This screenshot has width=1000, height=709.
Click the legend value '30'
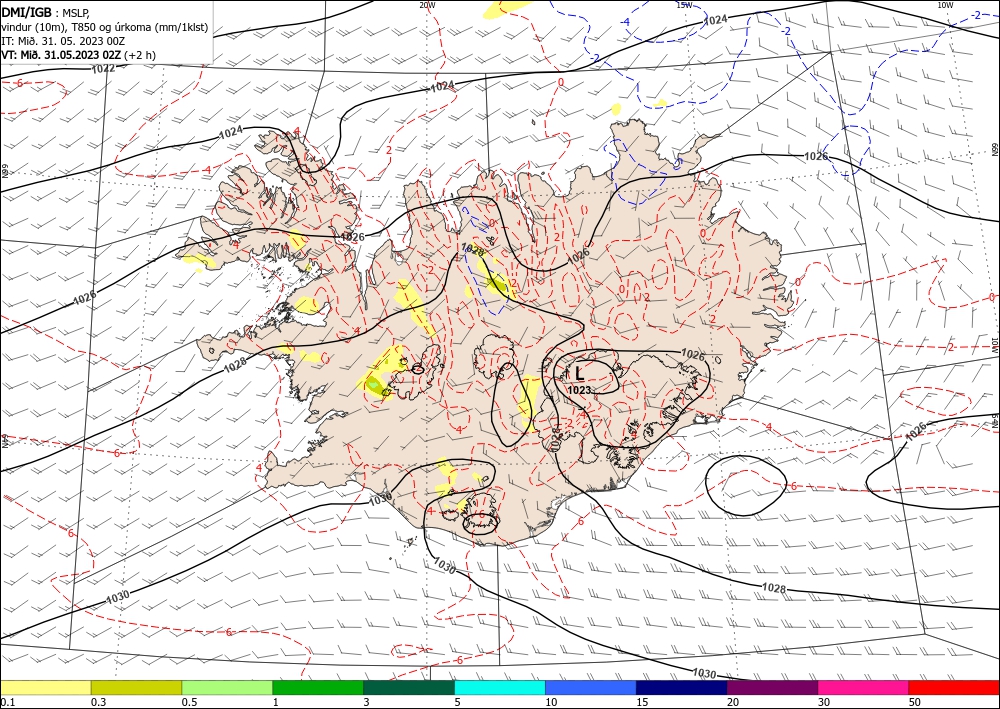coord(824,702)
